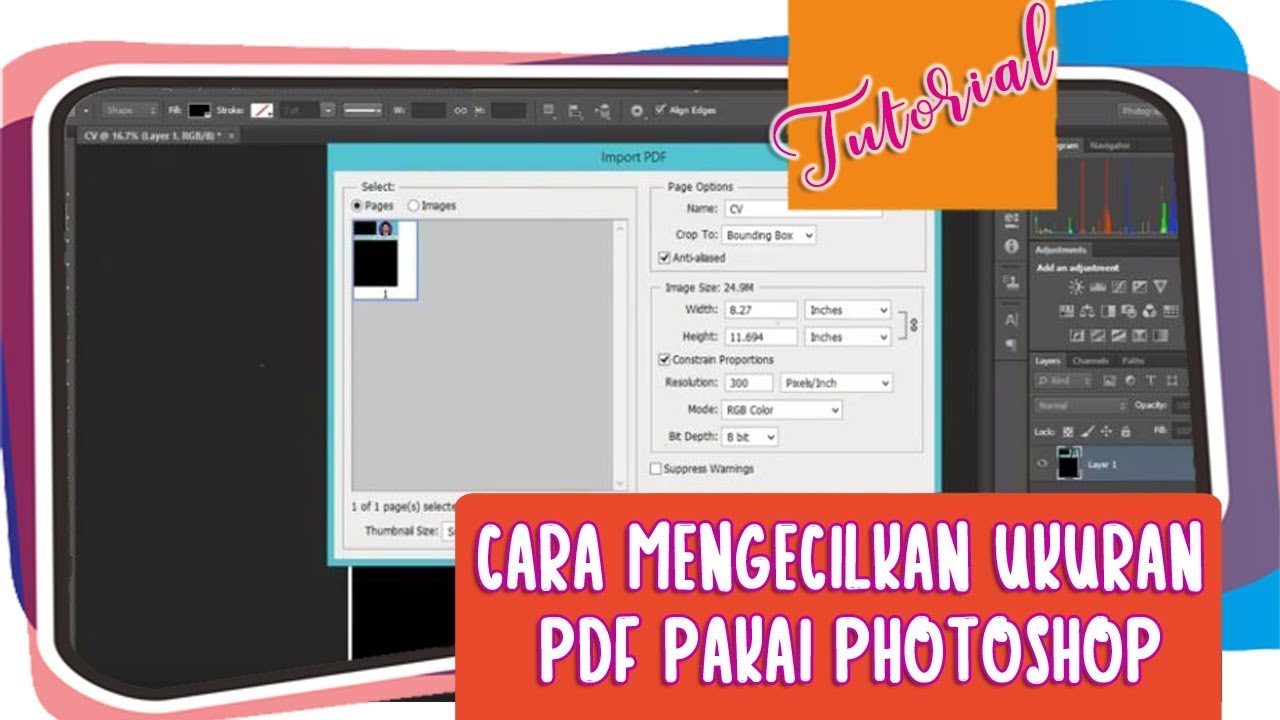Open the Pixels/Inch resolution dropdown

836,383
